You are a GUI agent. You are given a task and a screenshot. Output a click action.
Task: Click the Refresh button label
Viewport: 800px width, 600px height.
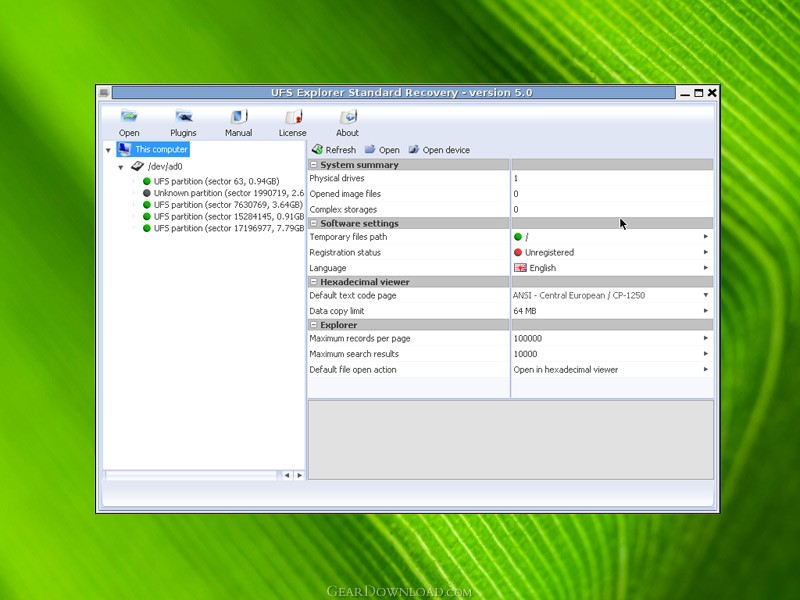(341, 150)
